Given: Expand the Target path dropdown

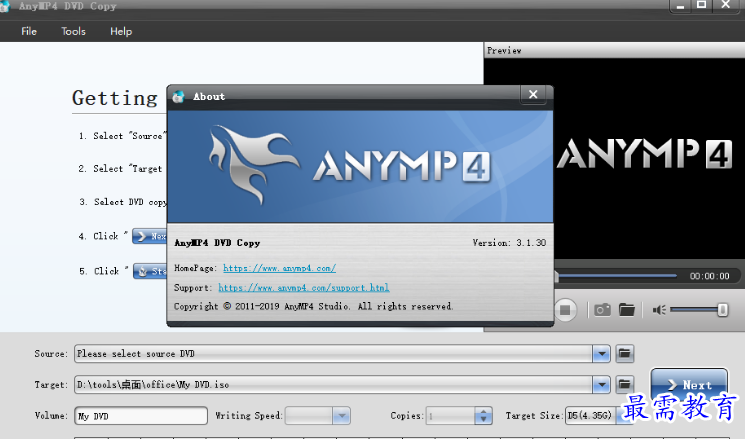Looking at the screenshot, I should pyautogui.click(x=602, y=384).
